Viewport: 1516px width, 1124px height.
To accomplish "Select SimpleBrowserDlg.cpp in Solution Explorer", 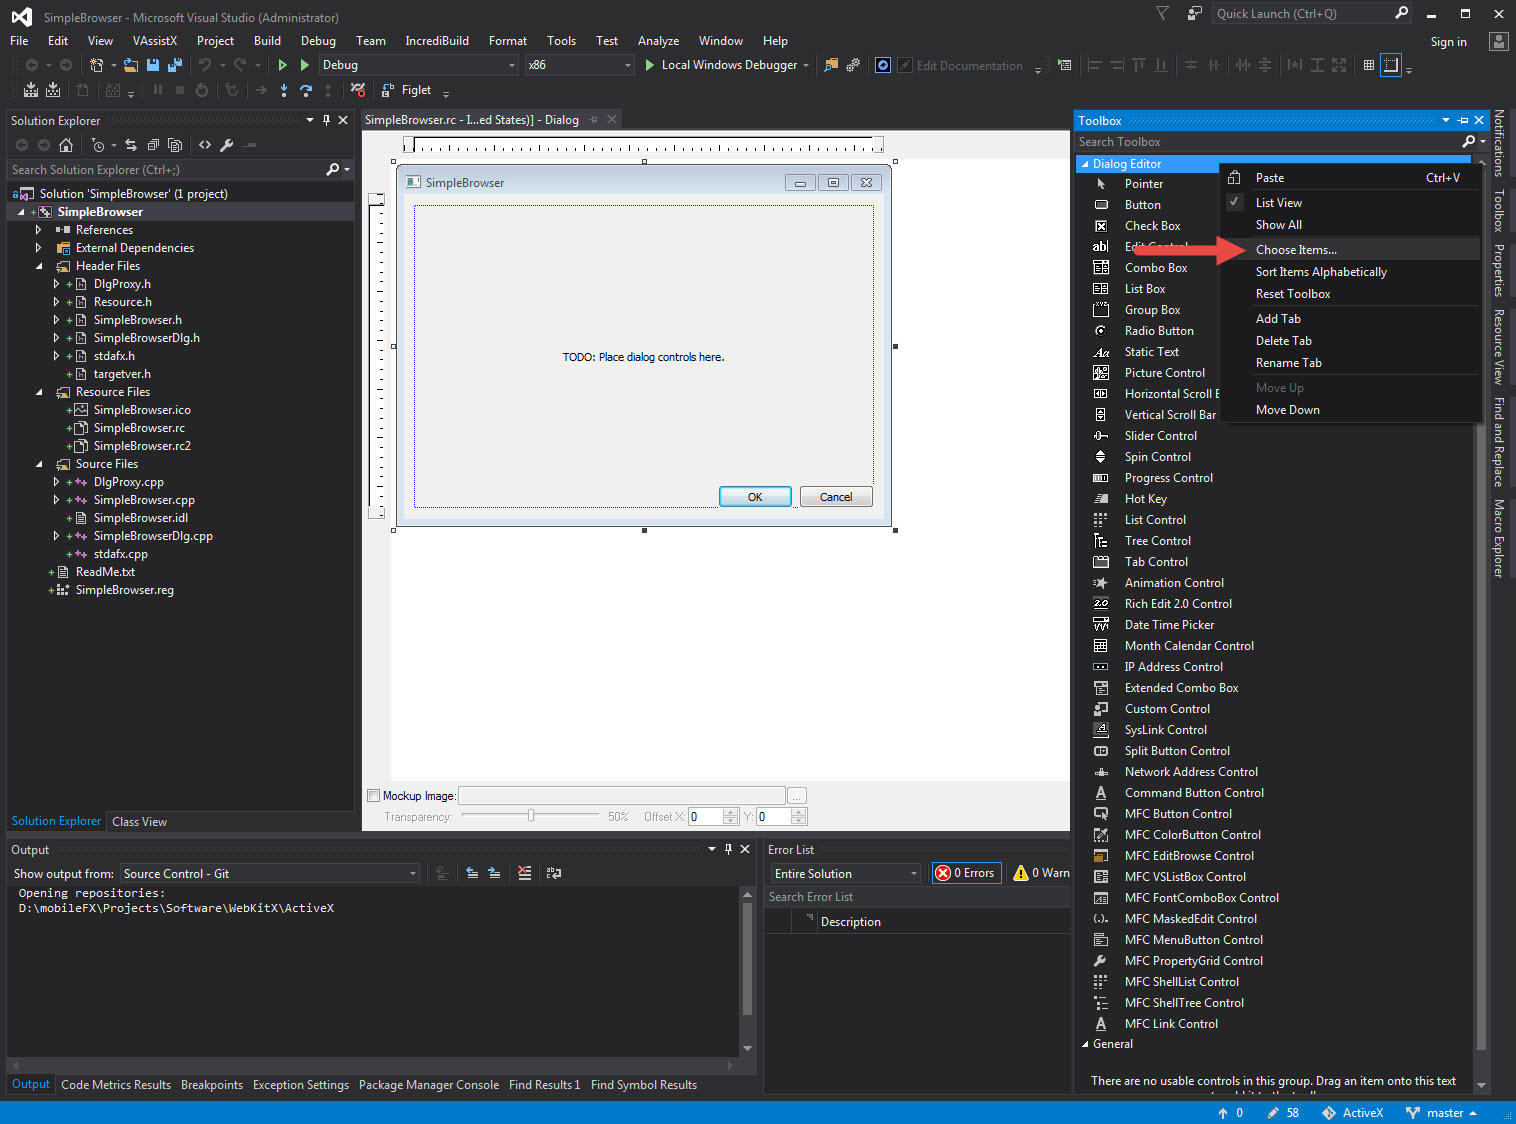I will click(x=153, y=536).
